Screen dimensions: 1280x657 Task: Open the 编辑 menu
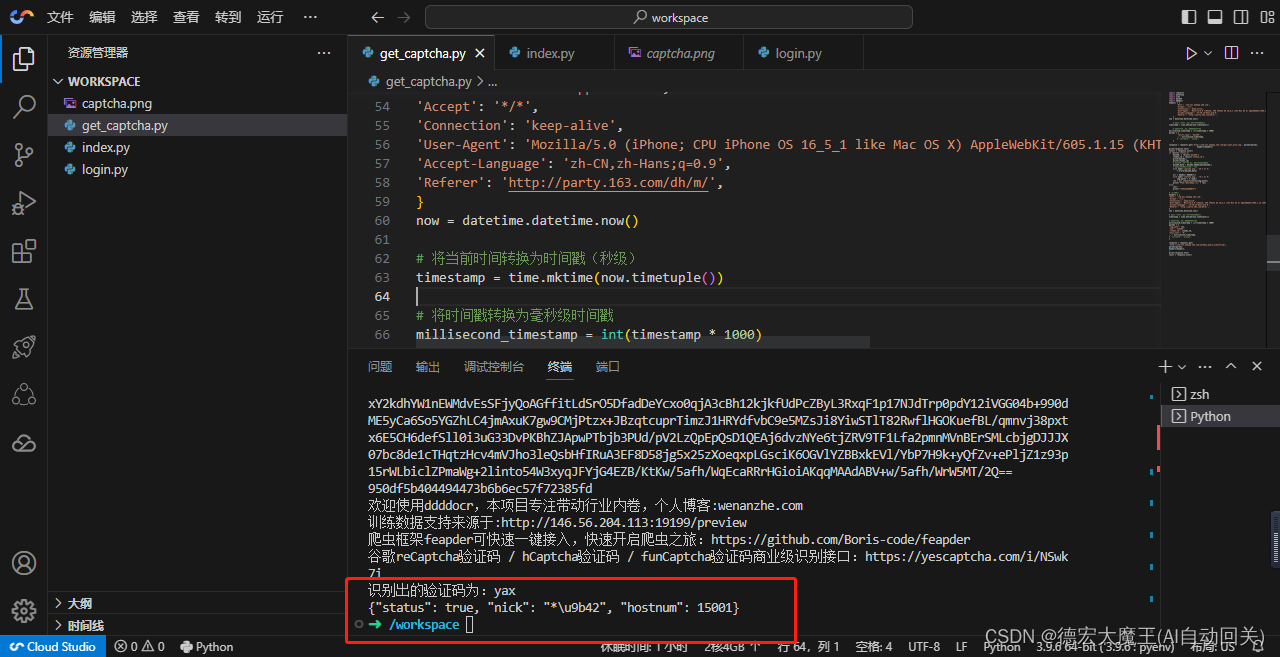(x=102, y=17)
